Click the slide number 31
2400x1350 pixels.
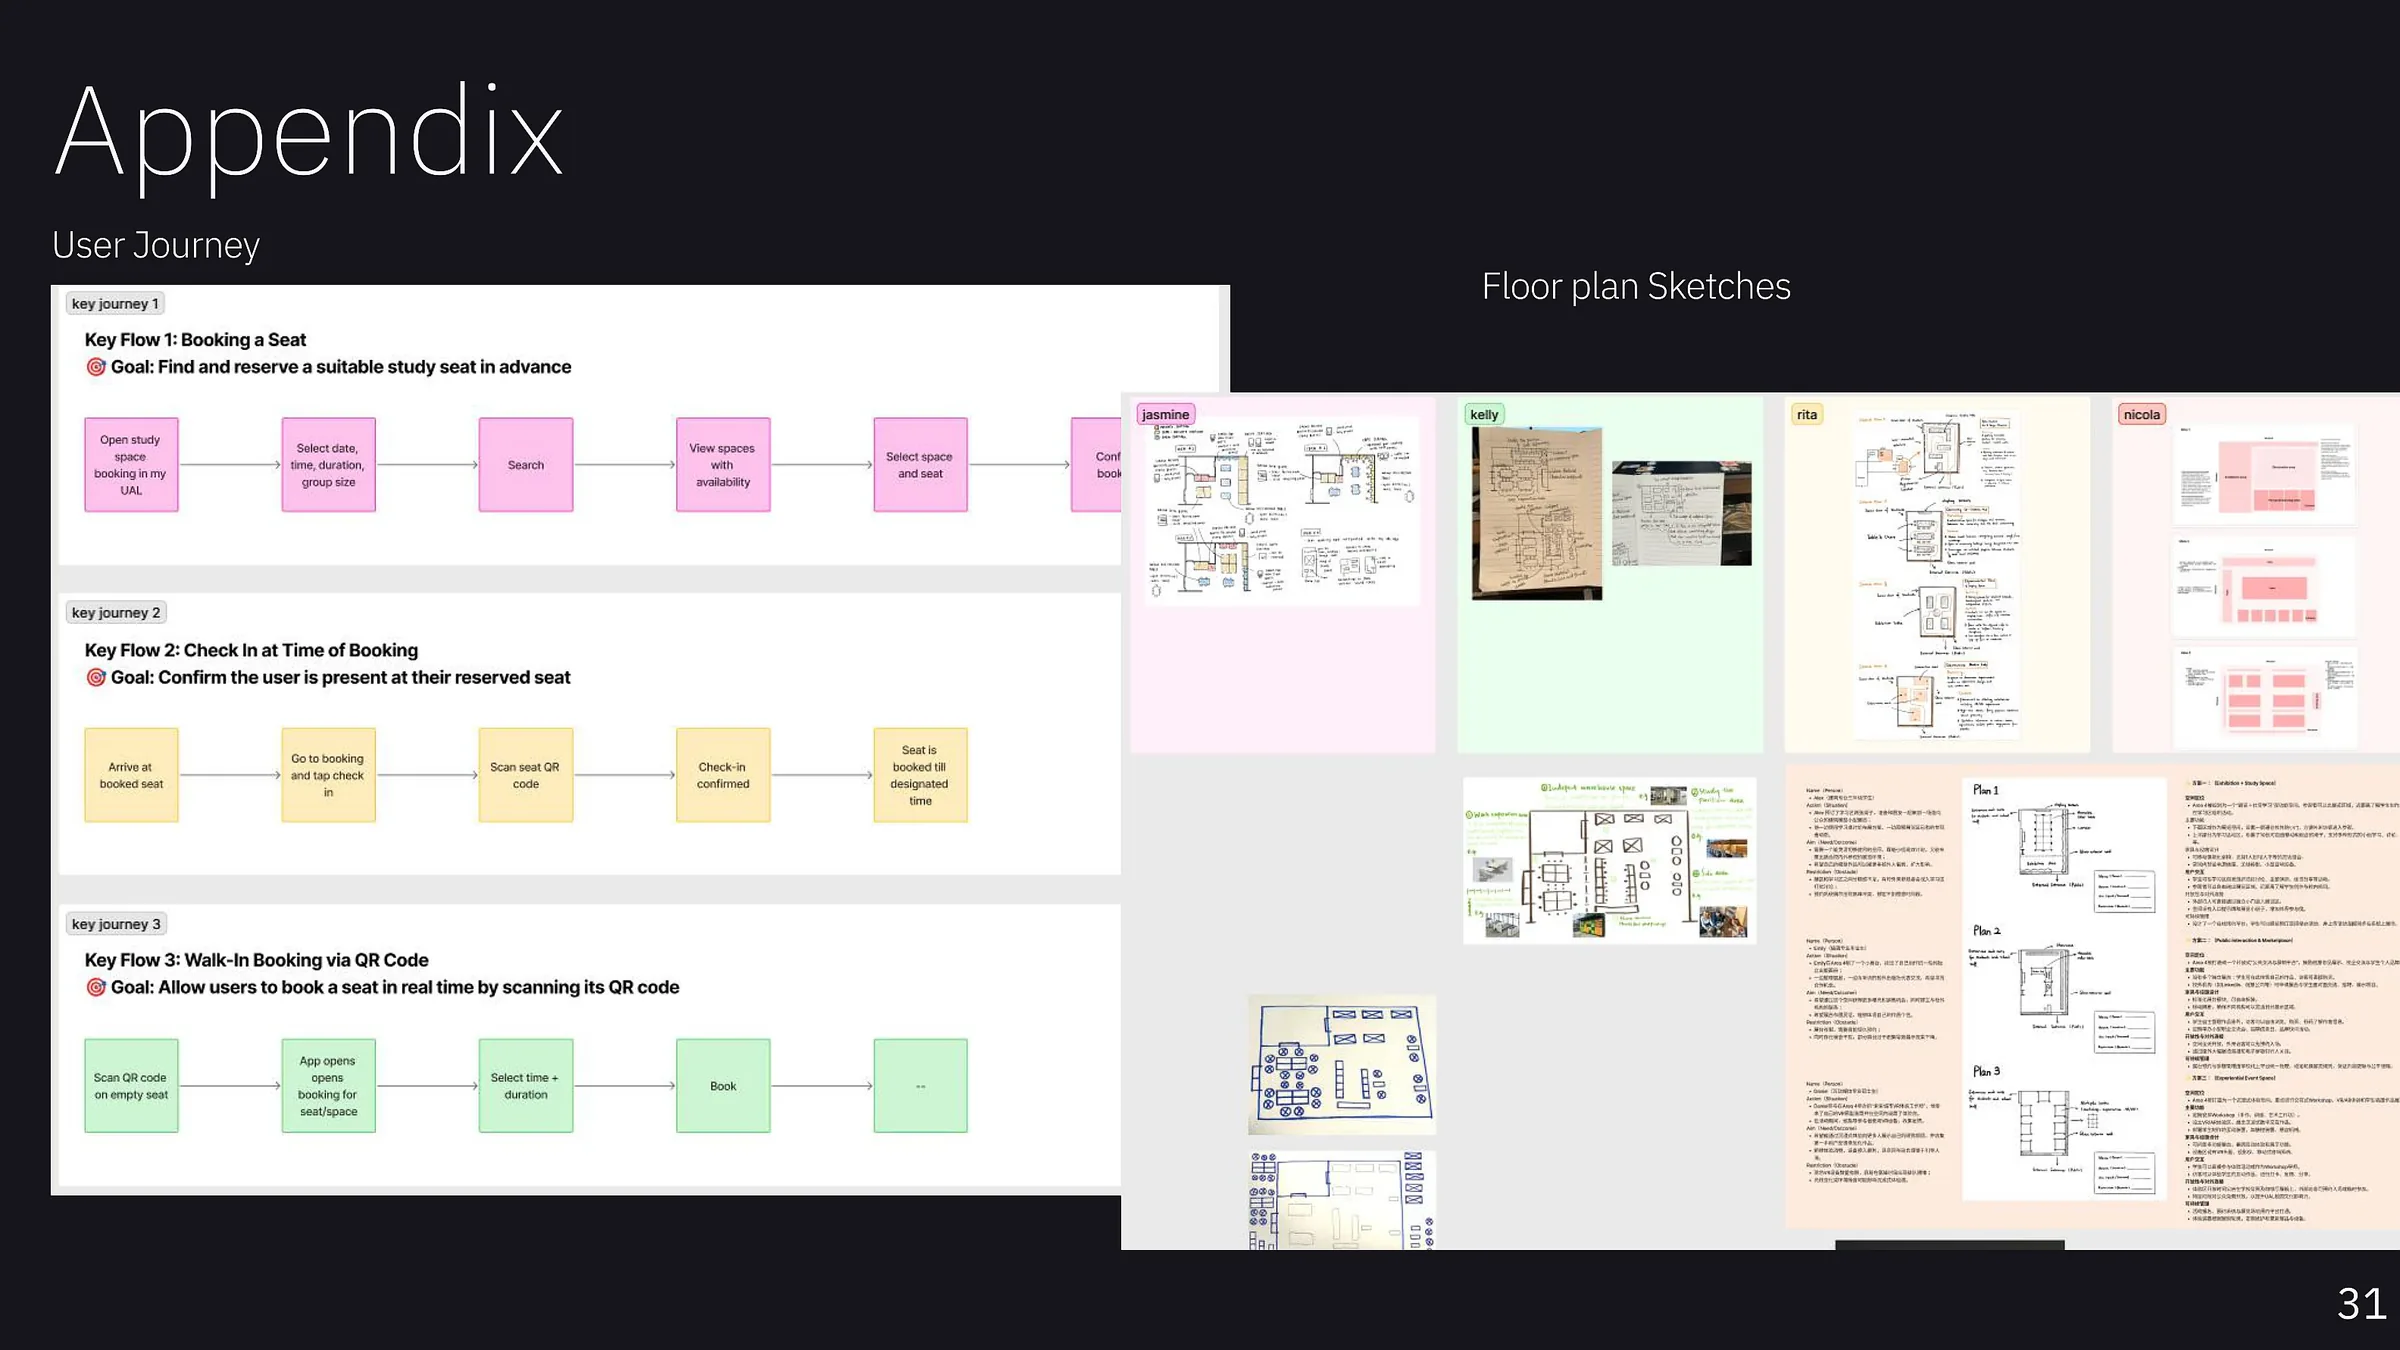[x=2362, y=1304]
